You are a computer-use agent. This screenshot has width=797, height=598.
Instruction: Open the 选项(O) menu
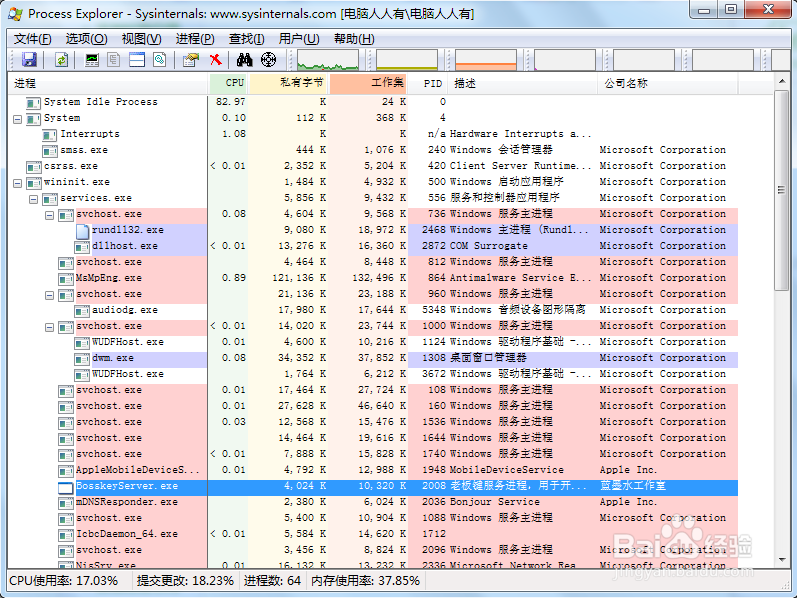(x=86, y=39)
